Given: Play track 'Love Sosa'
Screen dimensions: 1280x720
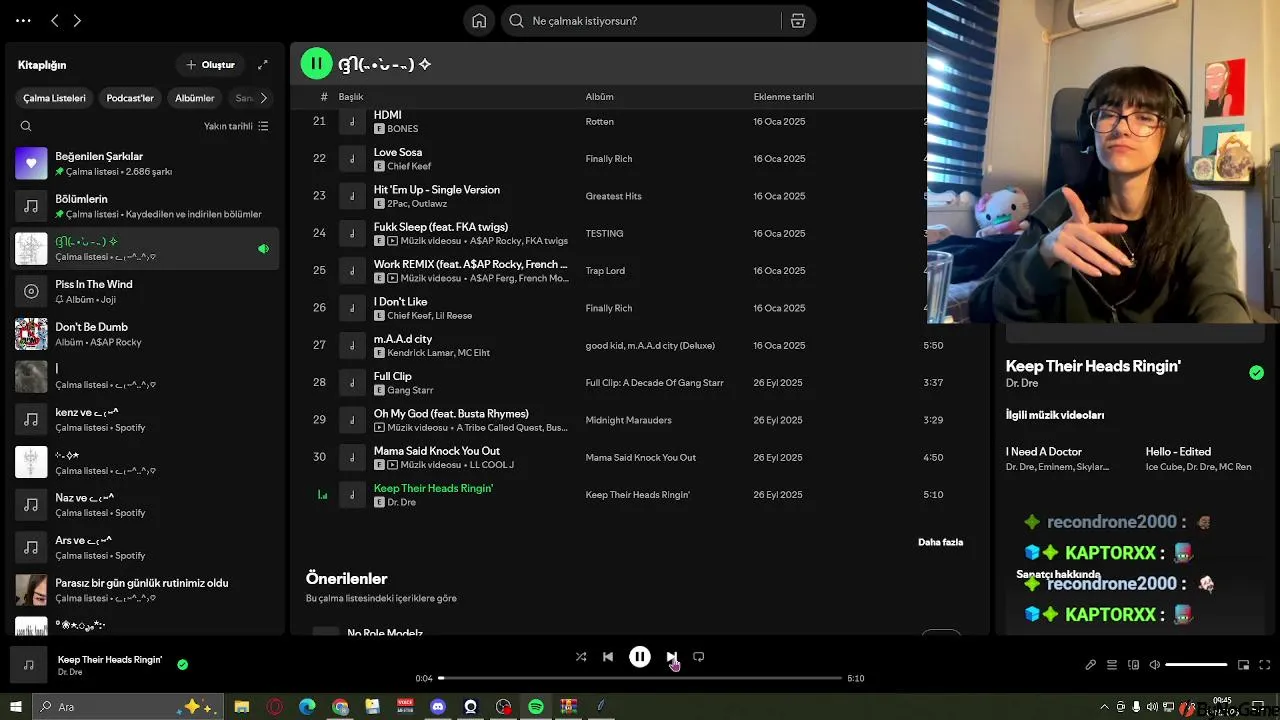Looking at the screenshot, I should click(398, 152).
